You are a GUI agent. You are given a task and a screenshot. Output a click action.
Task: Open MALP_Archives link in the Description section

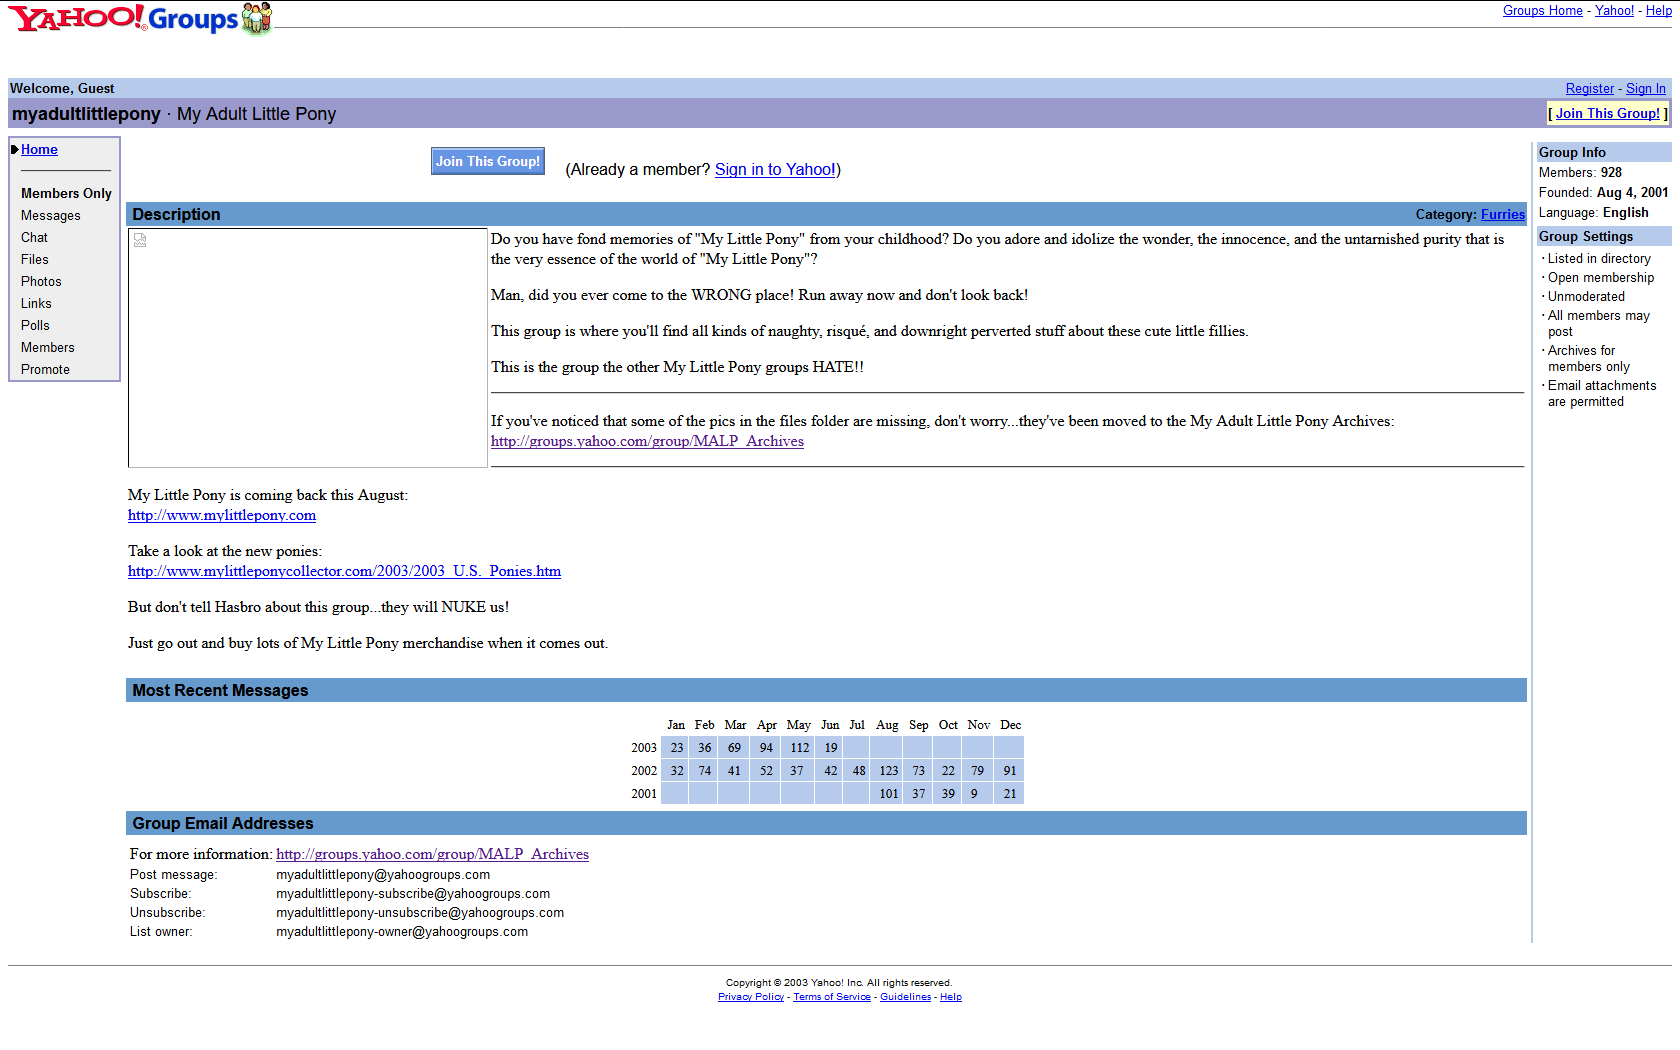pyautogui.click(x=647, y=441)
